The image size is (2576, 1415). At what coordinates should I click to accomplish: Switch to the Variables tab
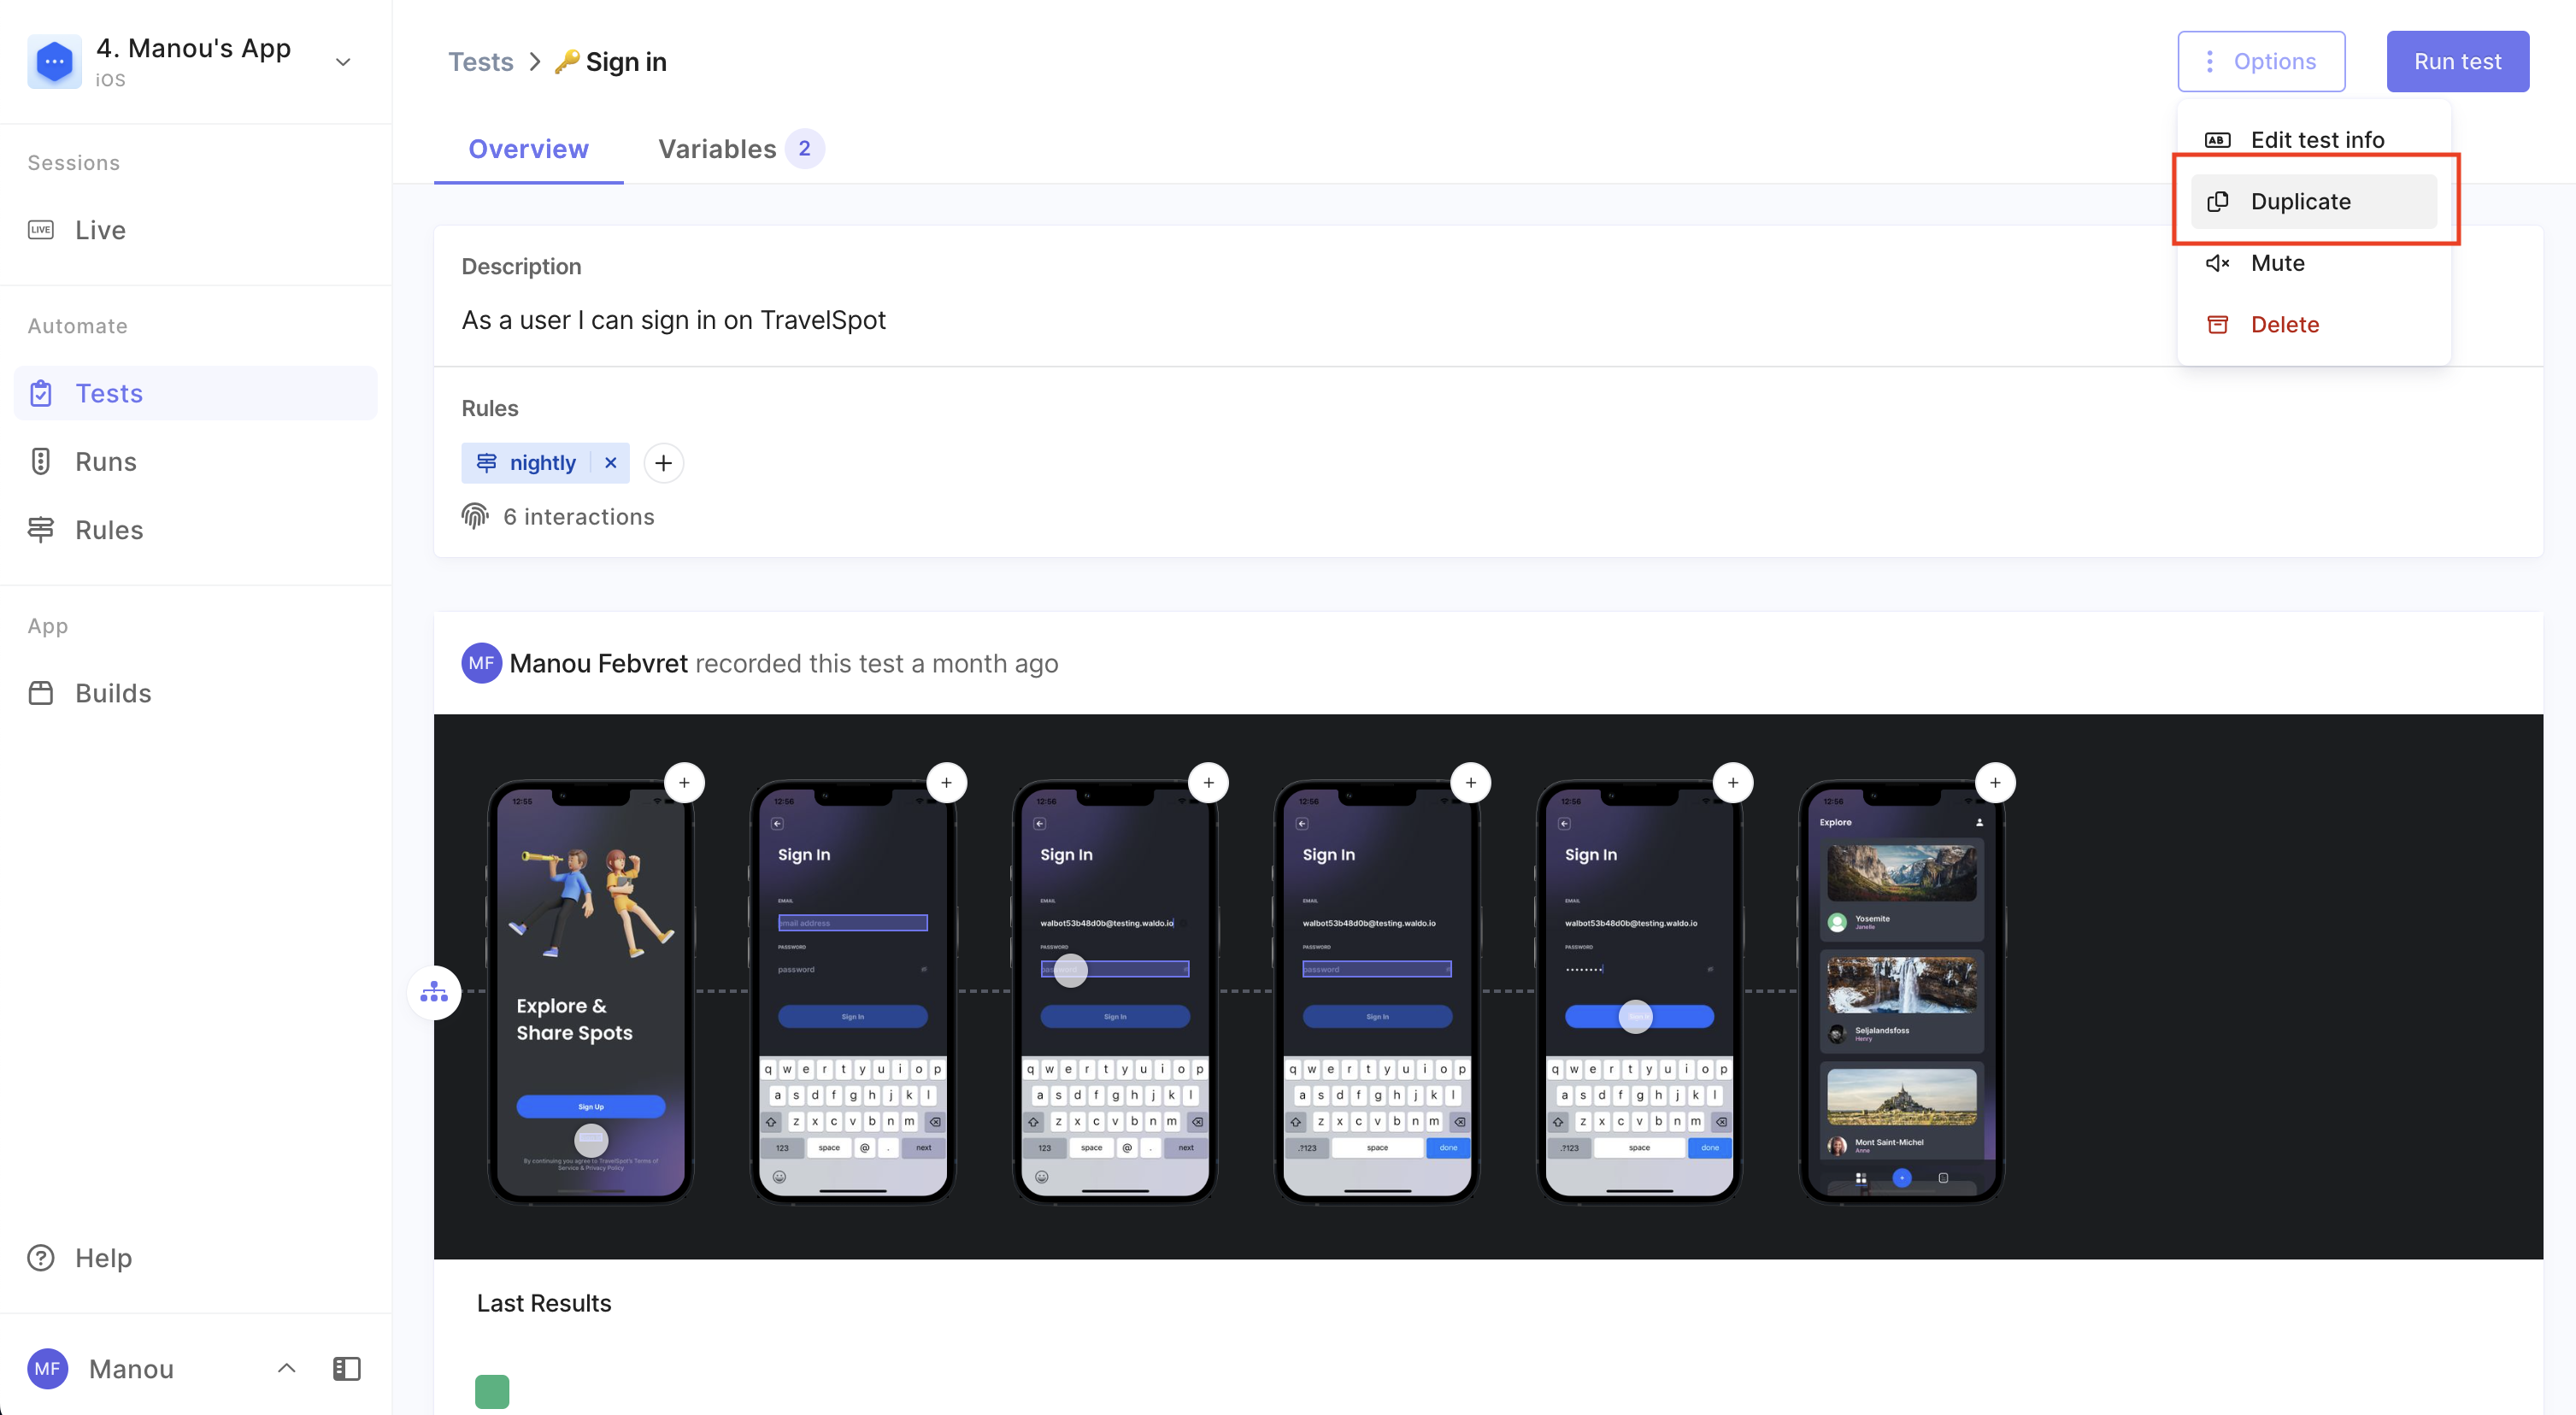pos(717,149)
